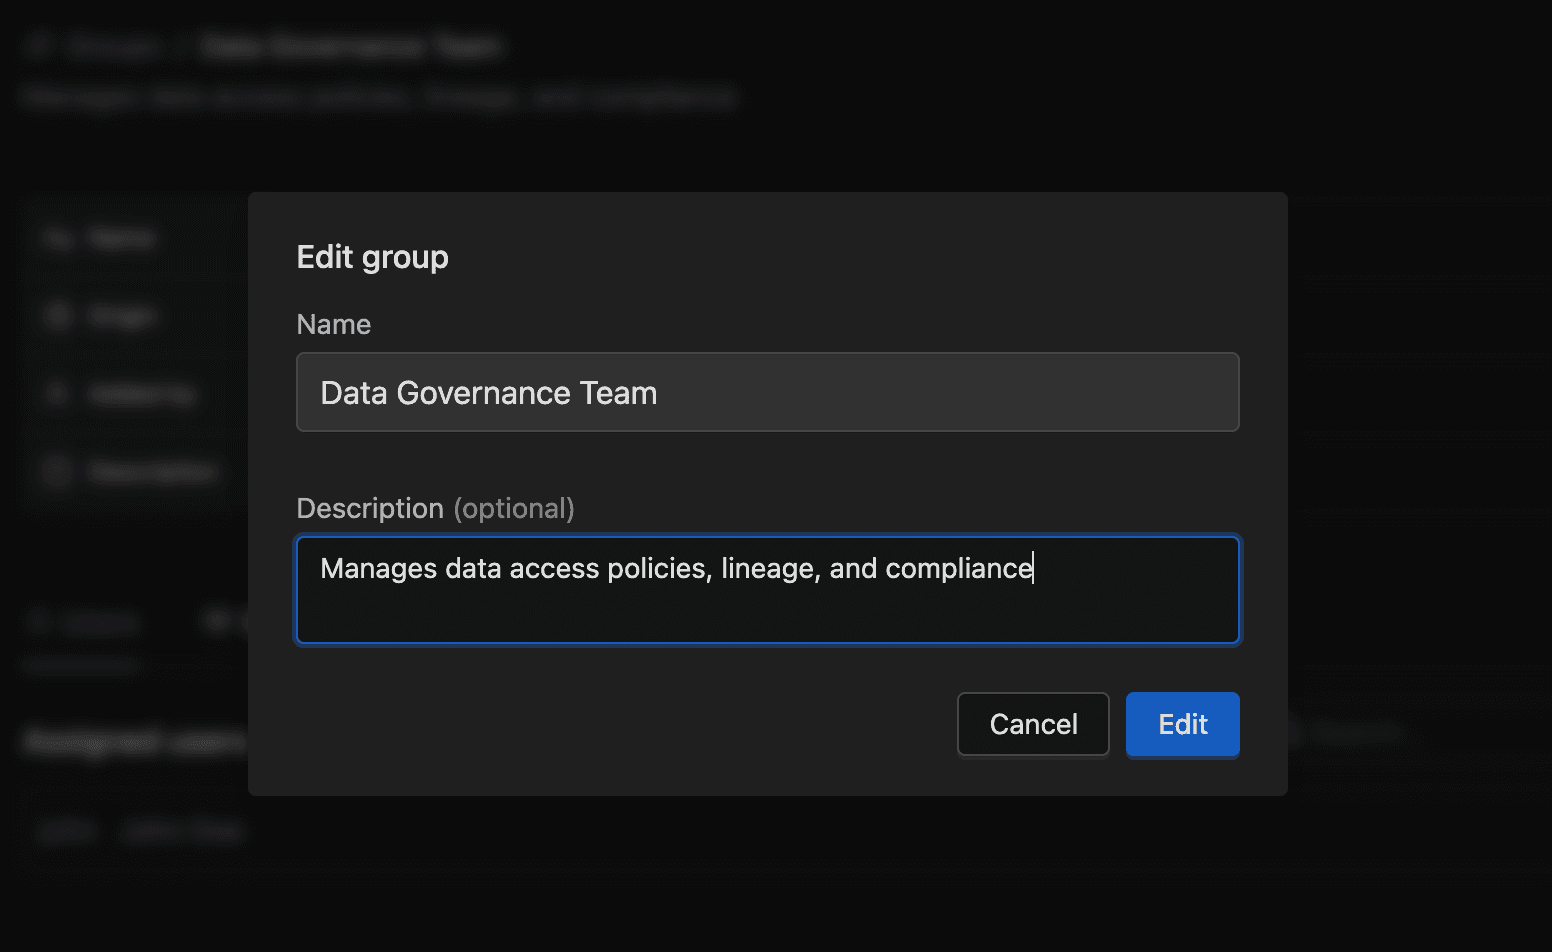Click the blurred user row at bottom-left
Screen dimensions: 1552x952
click(x=140, y=831)
